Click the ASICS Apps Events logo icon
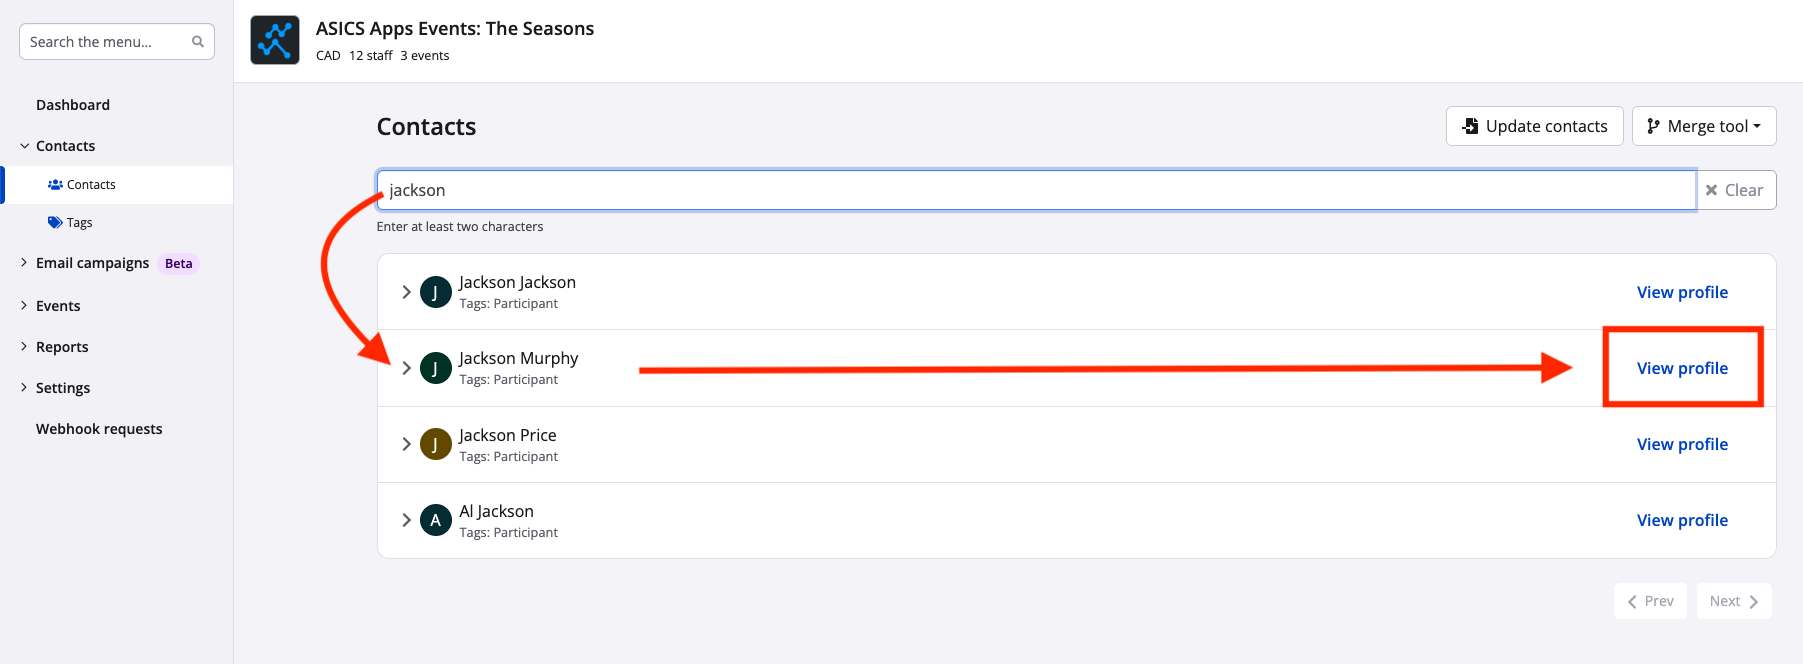This screenshot has height=664, width=1803. [x=275, y=40]
